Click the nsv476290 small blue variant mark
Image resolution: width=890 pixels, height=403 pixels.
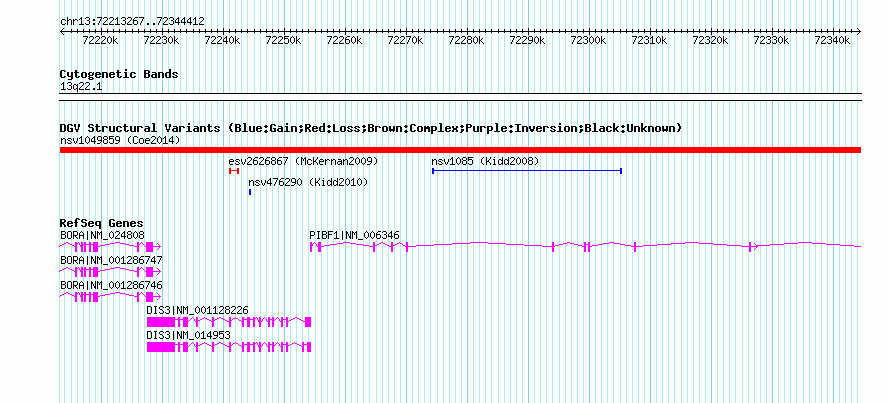pos(250,192)
